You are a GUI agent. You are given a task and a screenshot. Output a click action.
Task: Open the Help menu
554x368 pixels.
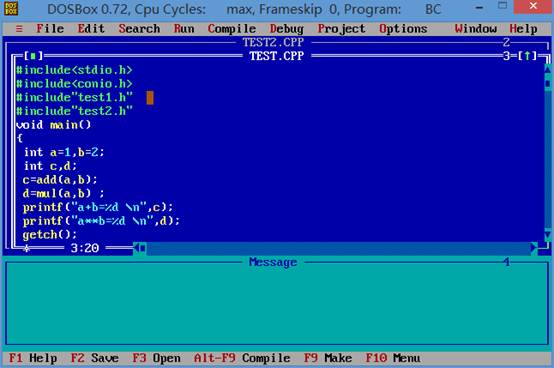tap(523, 29)
